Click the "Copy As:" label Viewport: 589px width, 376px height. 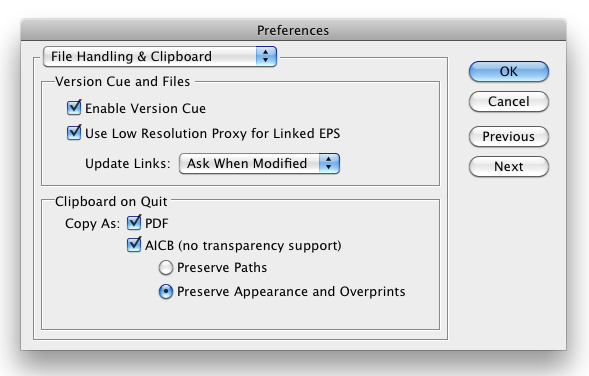(92, 223)
